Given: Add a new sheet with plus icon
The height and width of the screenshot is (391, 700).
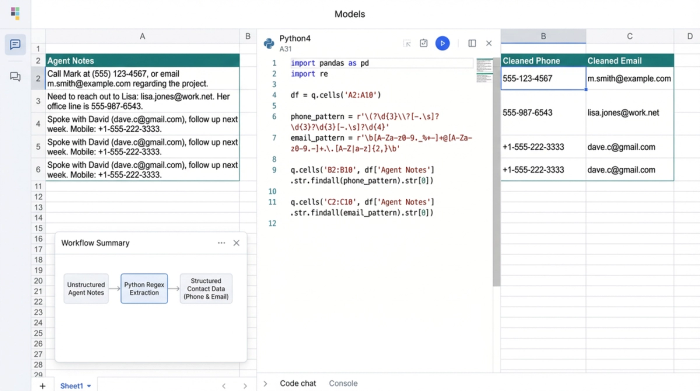Looking at the screenshot, I should click(42, 386).
